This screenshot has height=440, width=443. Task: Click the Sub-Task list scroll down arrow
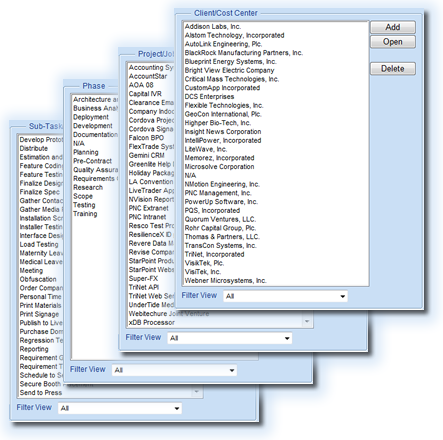coord(197,392)
